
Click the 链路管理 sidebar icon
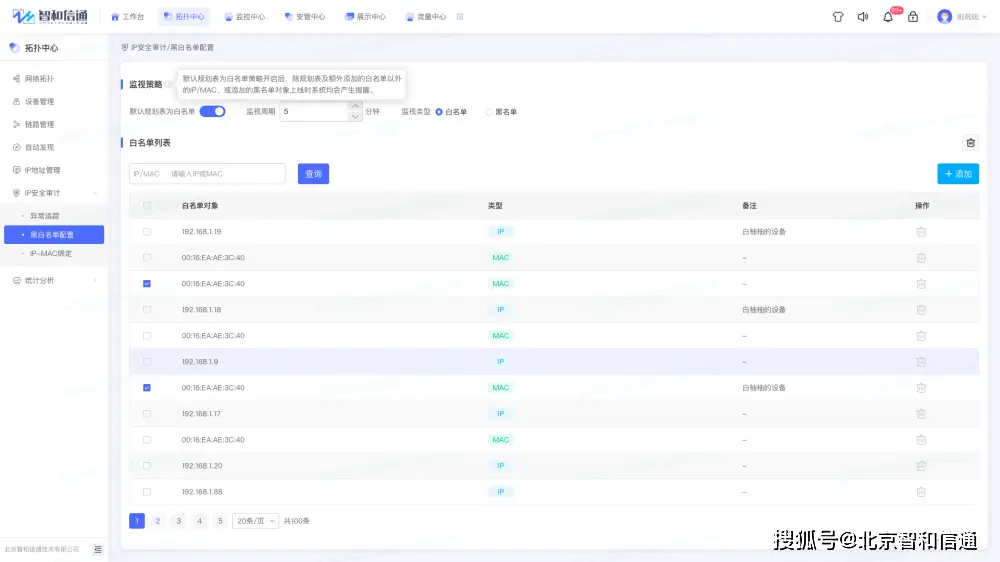17,124
